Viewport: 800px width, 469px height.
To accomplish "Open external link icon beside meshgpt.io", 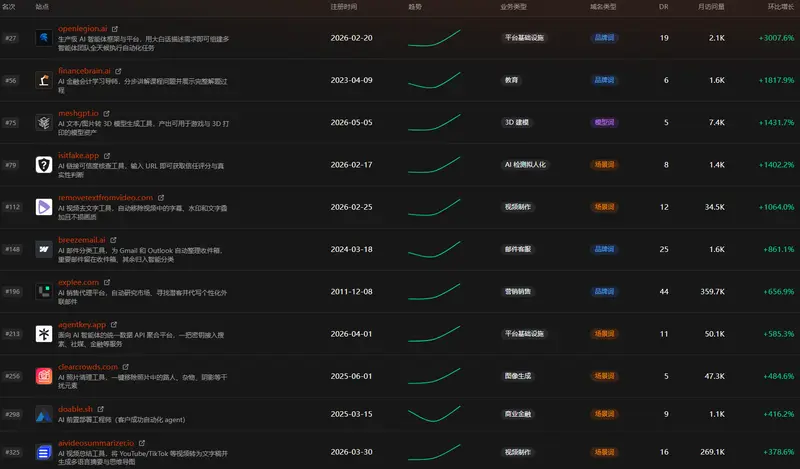I will [x=107, y=113].
